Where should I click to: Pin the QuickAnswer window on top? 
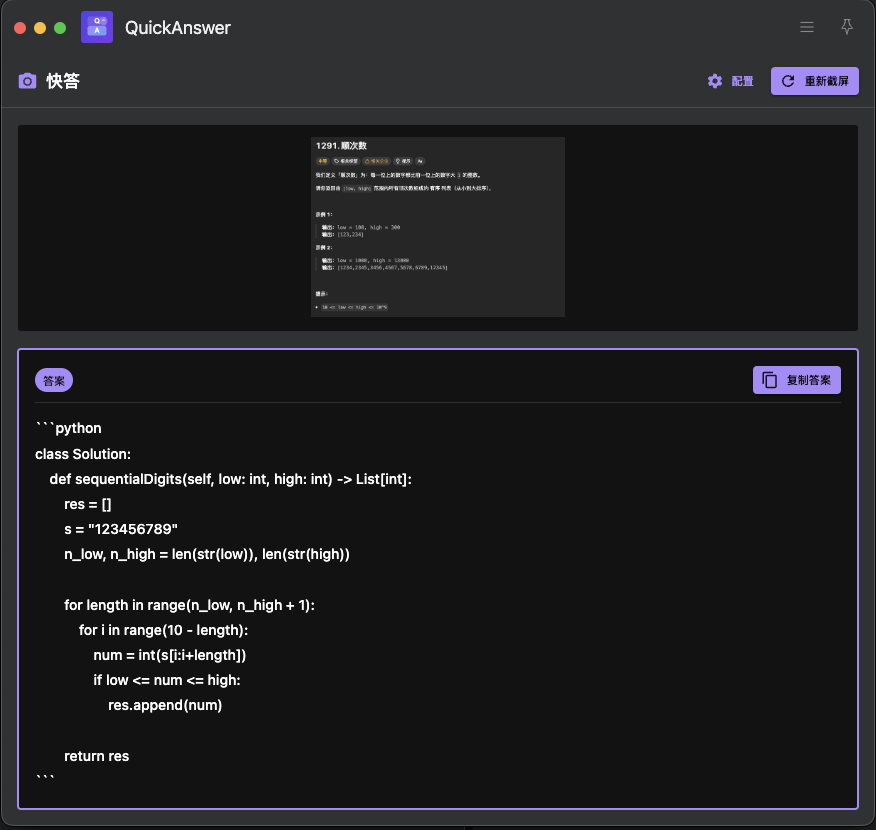click(846, 27)
